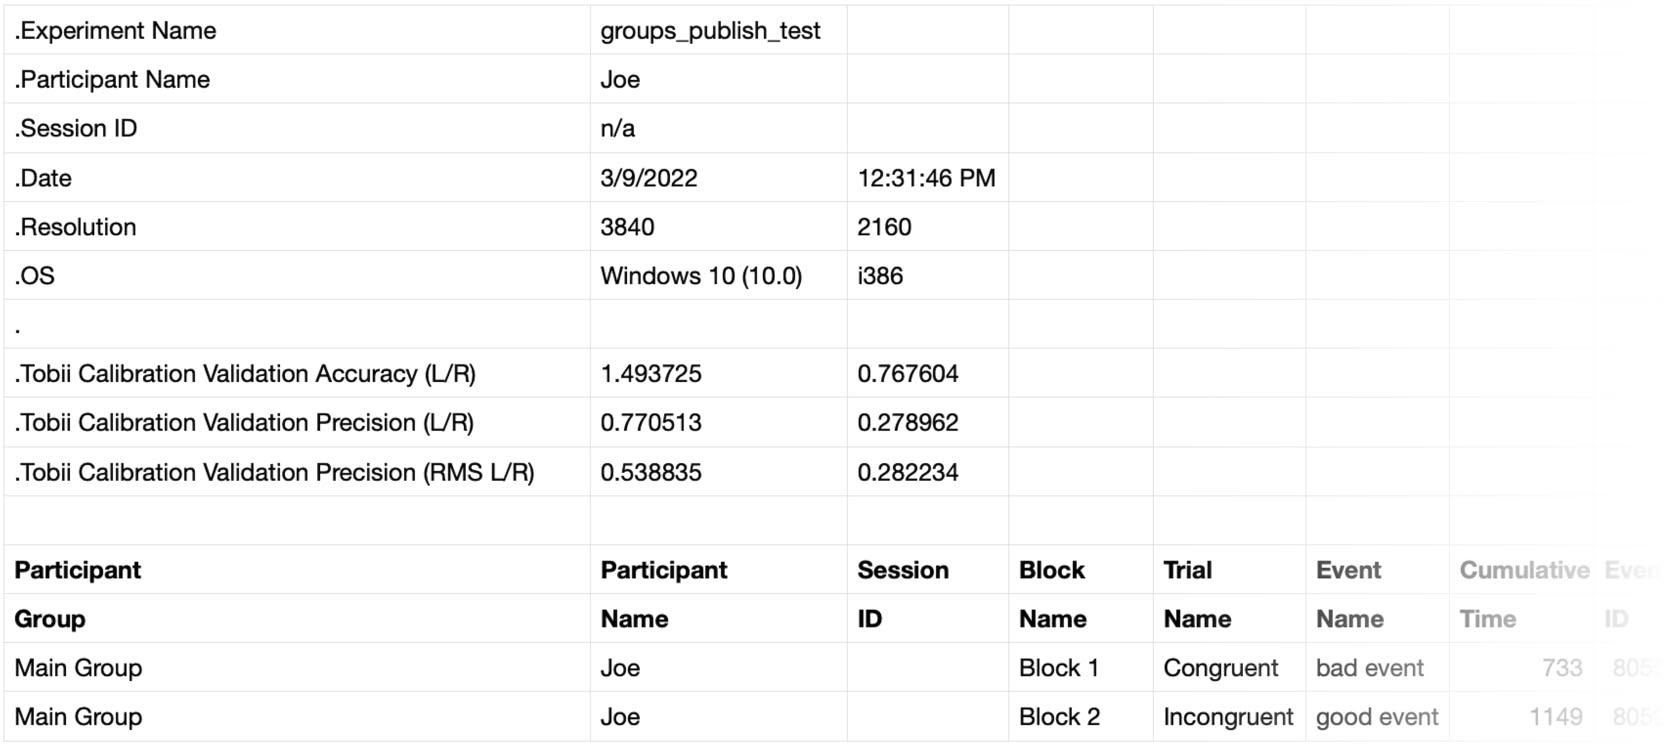Click the .Participant Name label cell
The height and width of the screenshot is (746, 1664).
pyautogui.click(x=112, y=80)
